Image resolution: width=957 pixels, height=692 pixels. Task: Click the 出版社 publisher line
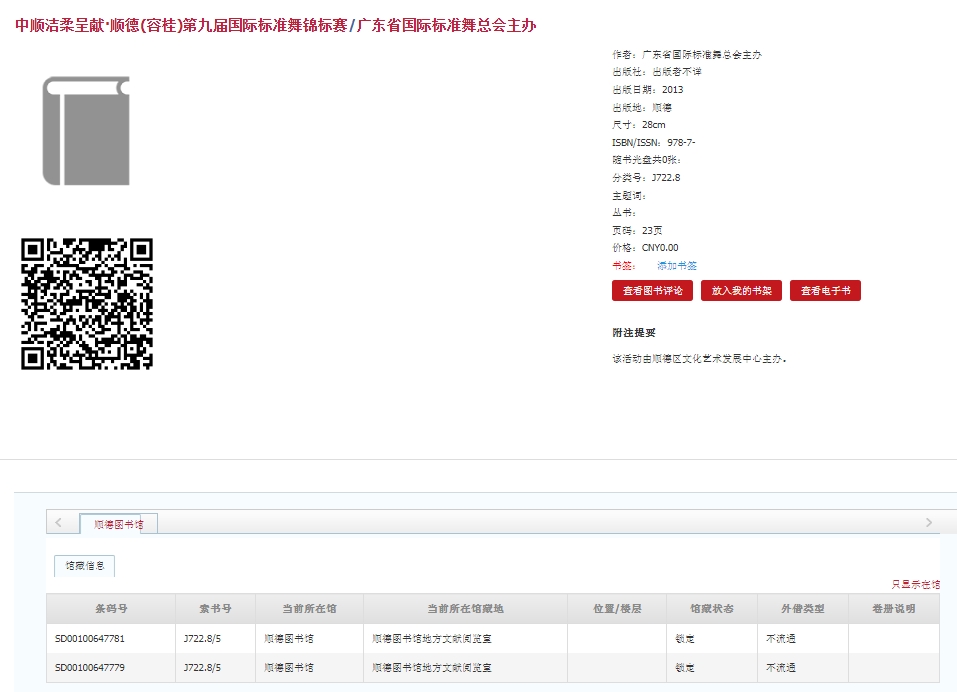657,71
